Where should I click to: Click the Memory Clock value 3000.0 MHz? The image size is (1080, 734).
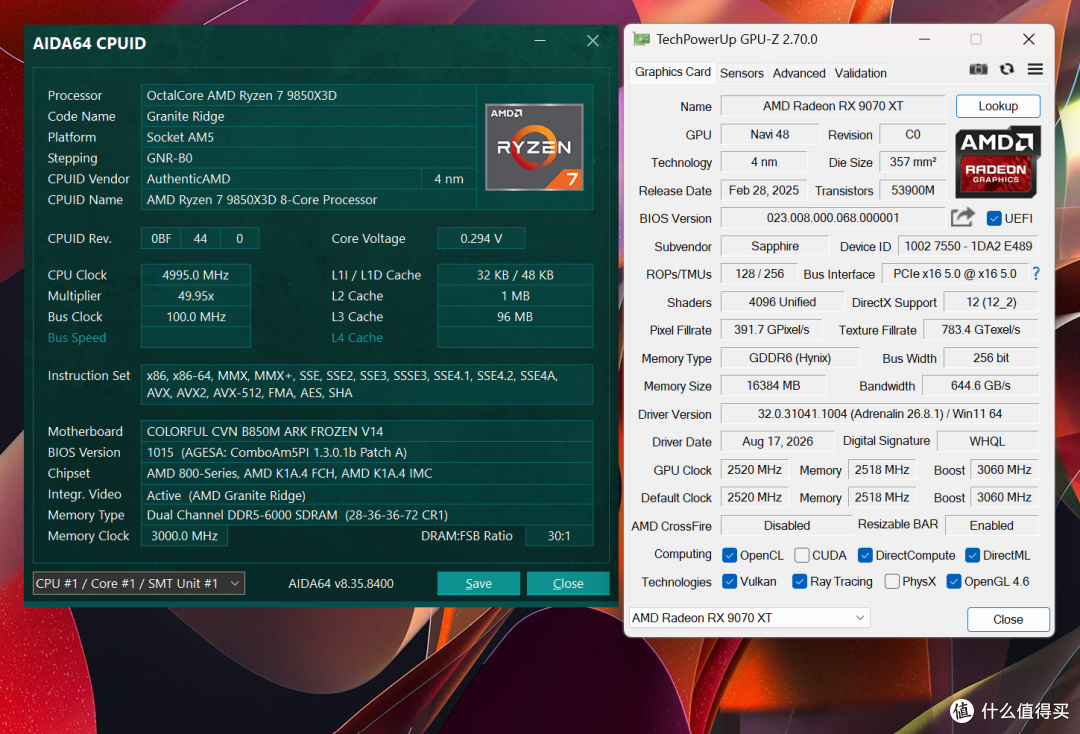point(184,536)
